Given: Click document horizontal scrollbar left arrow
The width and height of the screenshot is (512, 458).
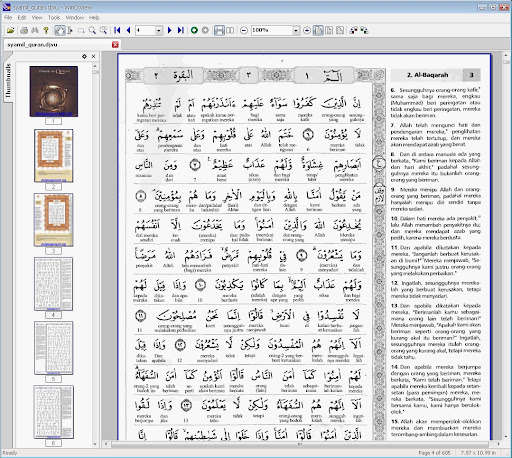Looking at the screenshot, I should [x=106, y=444].
